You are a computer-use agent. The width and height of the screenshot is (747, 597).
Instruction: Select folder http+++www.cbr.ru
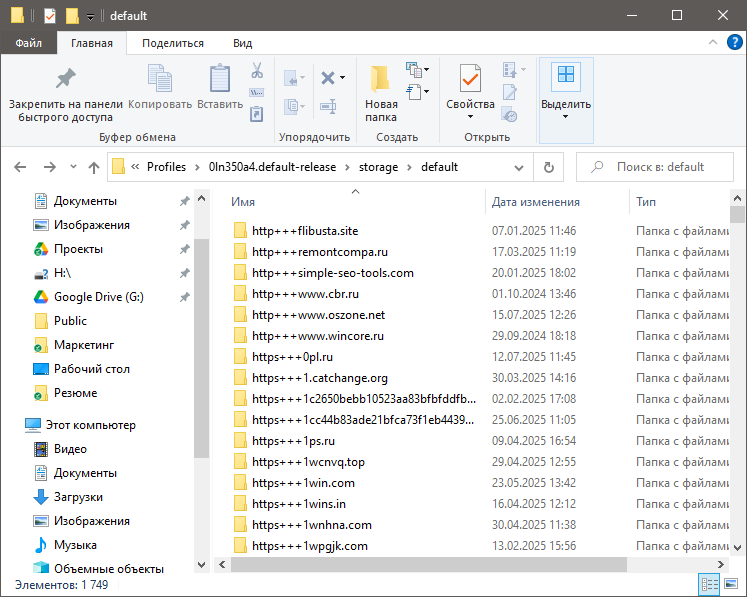305,293
